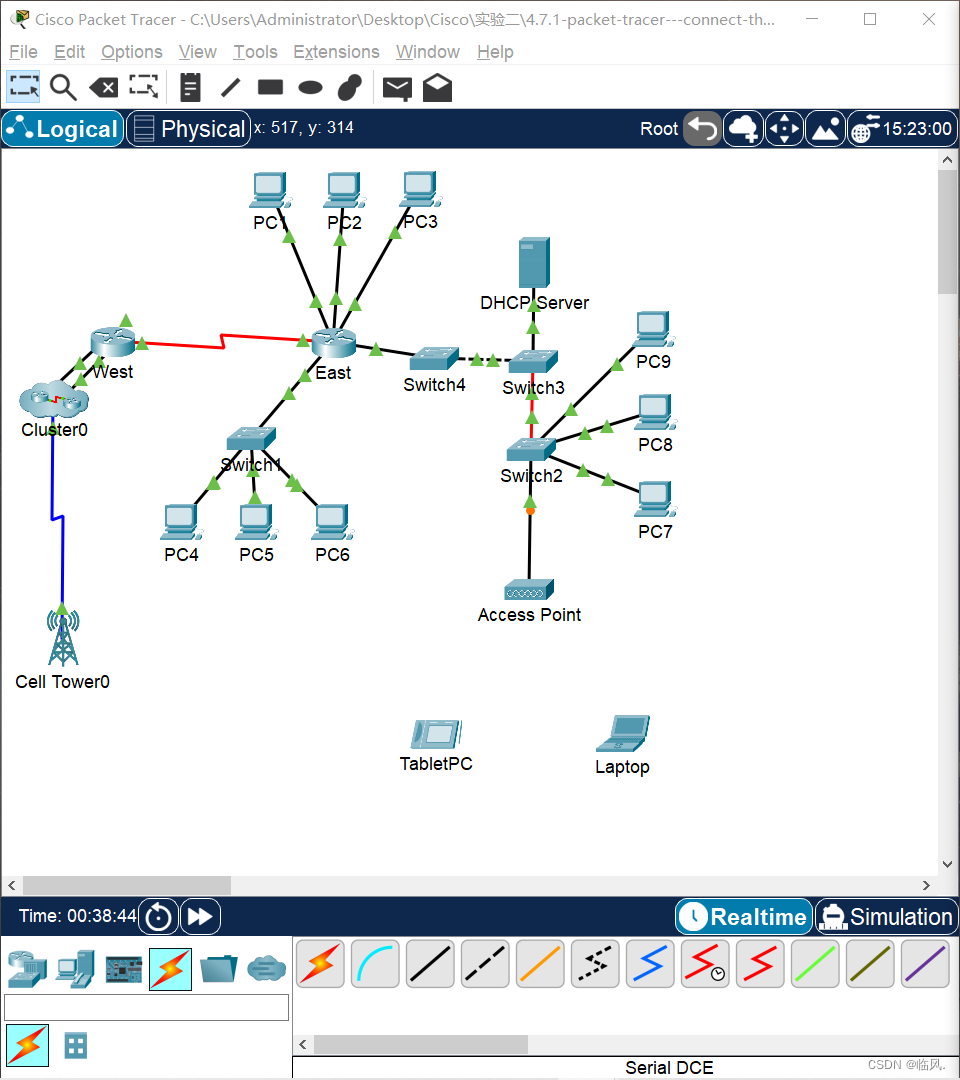The height and width of the screenshot is (1080, 960).
Task: Click the Move Object icon
Action: pyautogui.click(x=784, y=128)
